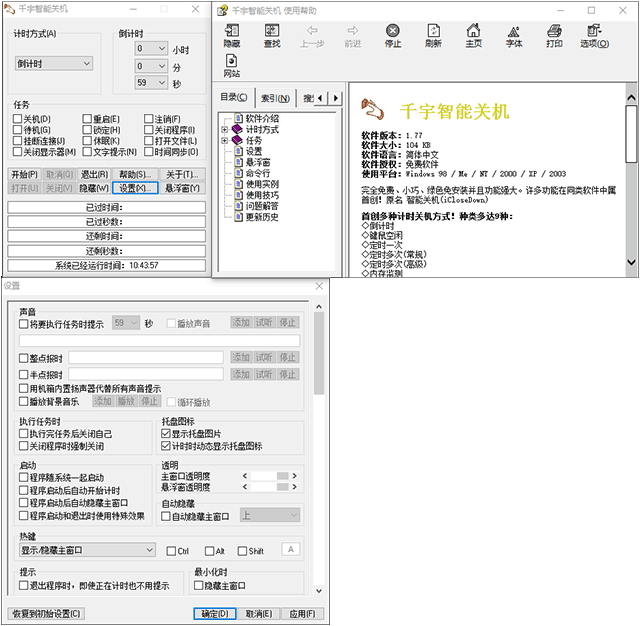This screenshot has height=626, width=640.
Task: Open the 小时 (hours) dropdown
Action: click(151, 49)
